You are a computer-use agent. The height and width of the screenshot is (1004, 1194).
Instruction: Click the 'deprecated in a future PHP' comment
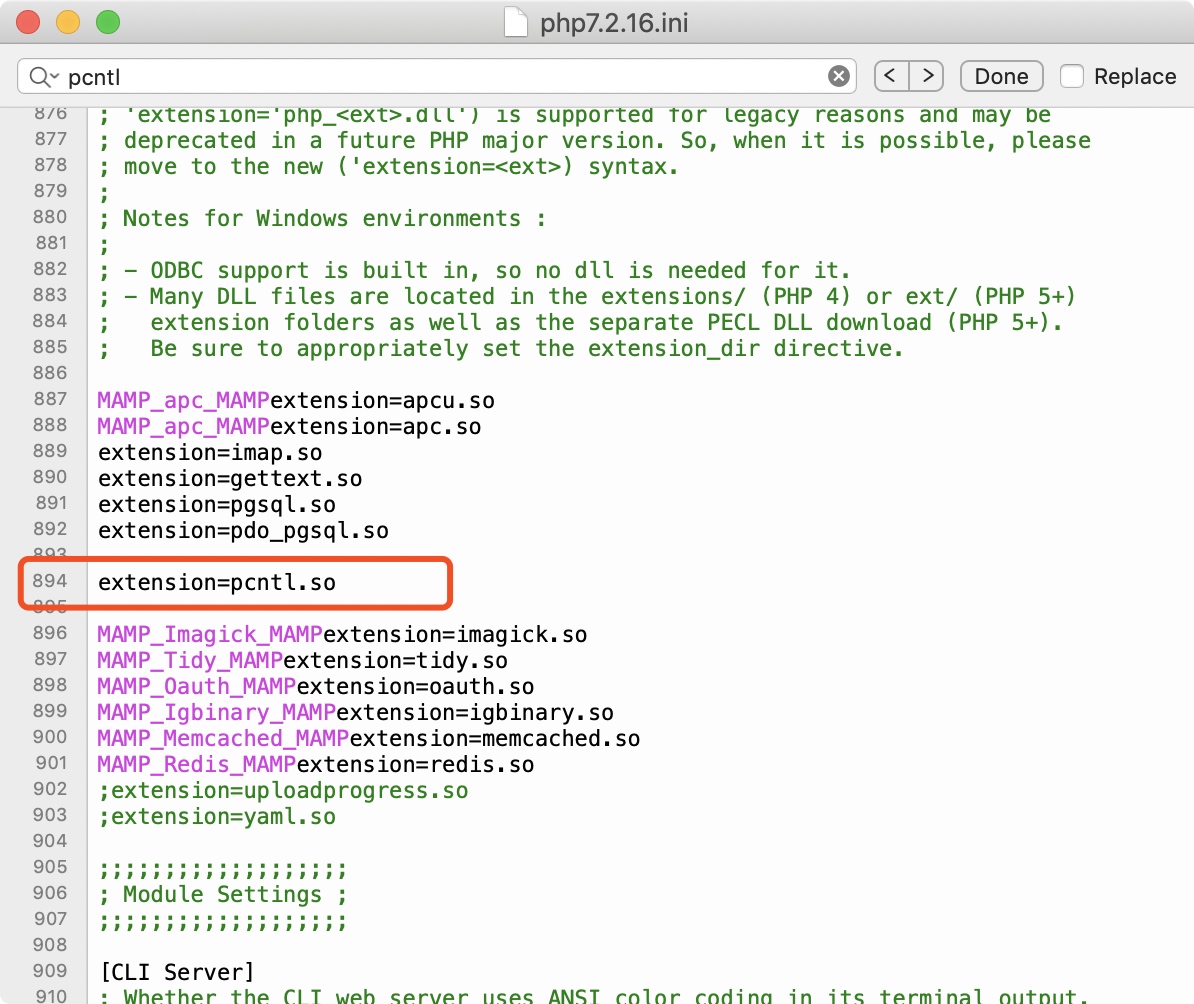click(594, 141)
